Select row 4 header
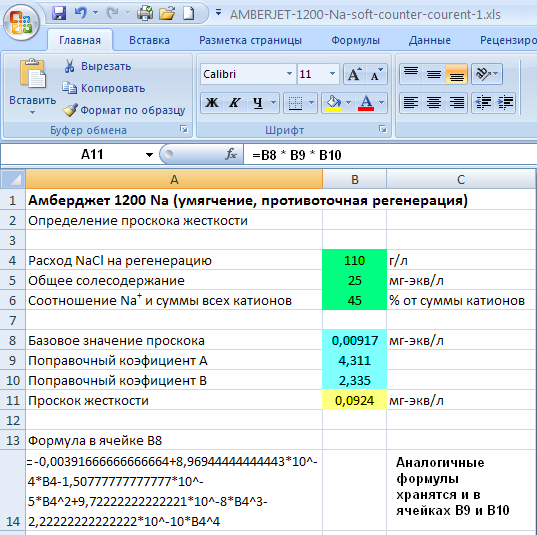Image resolution: width=537 pixels, height=535 pixels. point(13,260)
